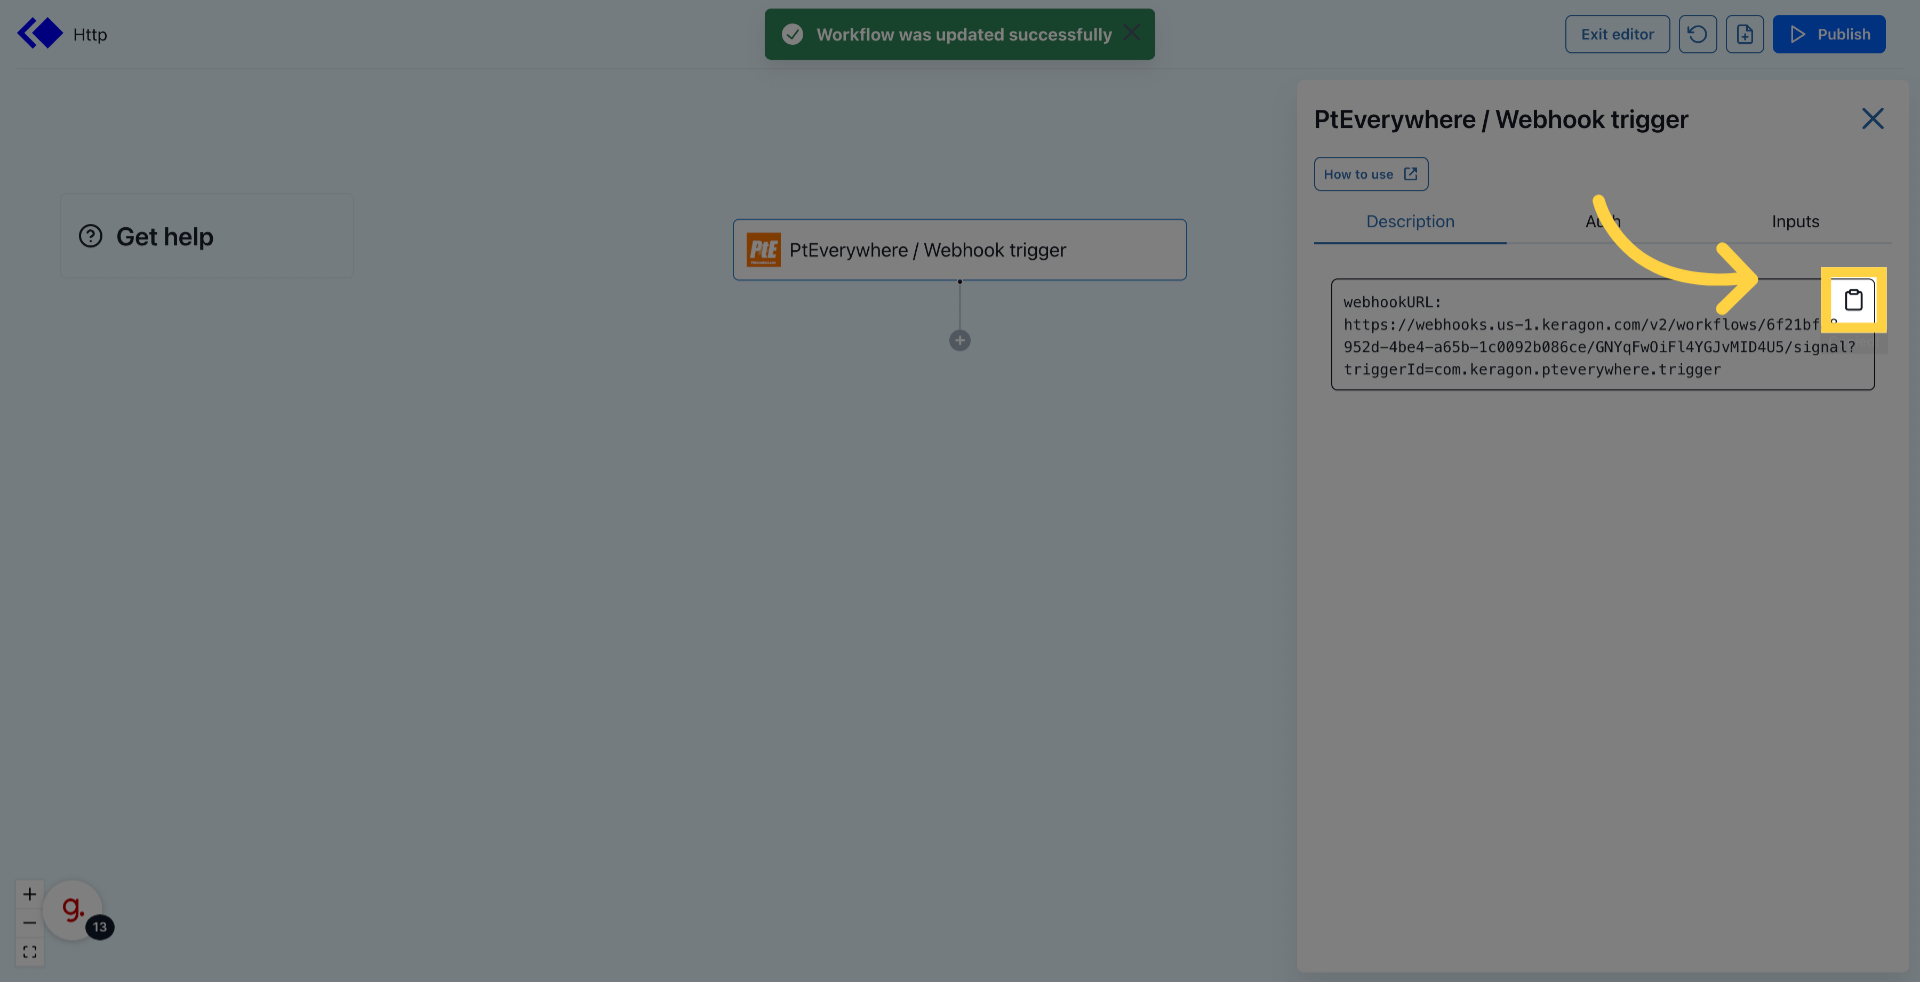The width and height of the screenshot is (1920, 982).
Task: Open the Get help card
Action: (207, 236)
